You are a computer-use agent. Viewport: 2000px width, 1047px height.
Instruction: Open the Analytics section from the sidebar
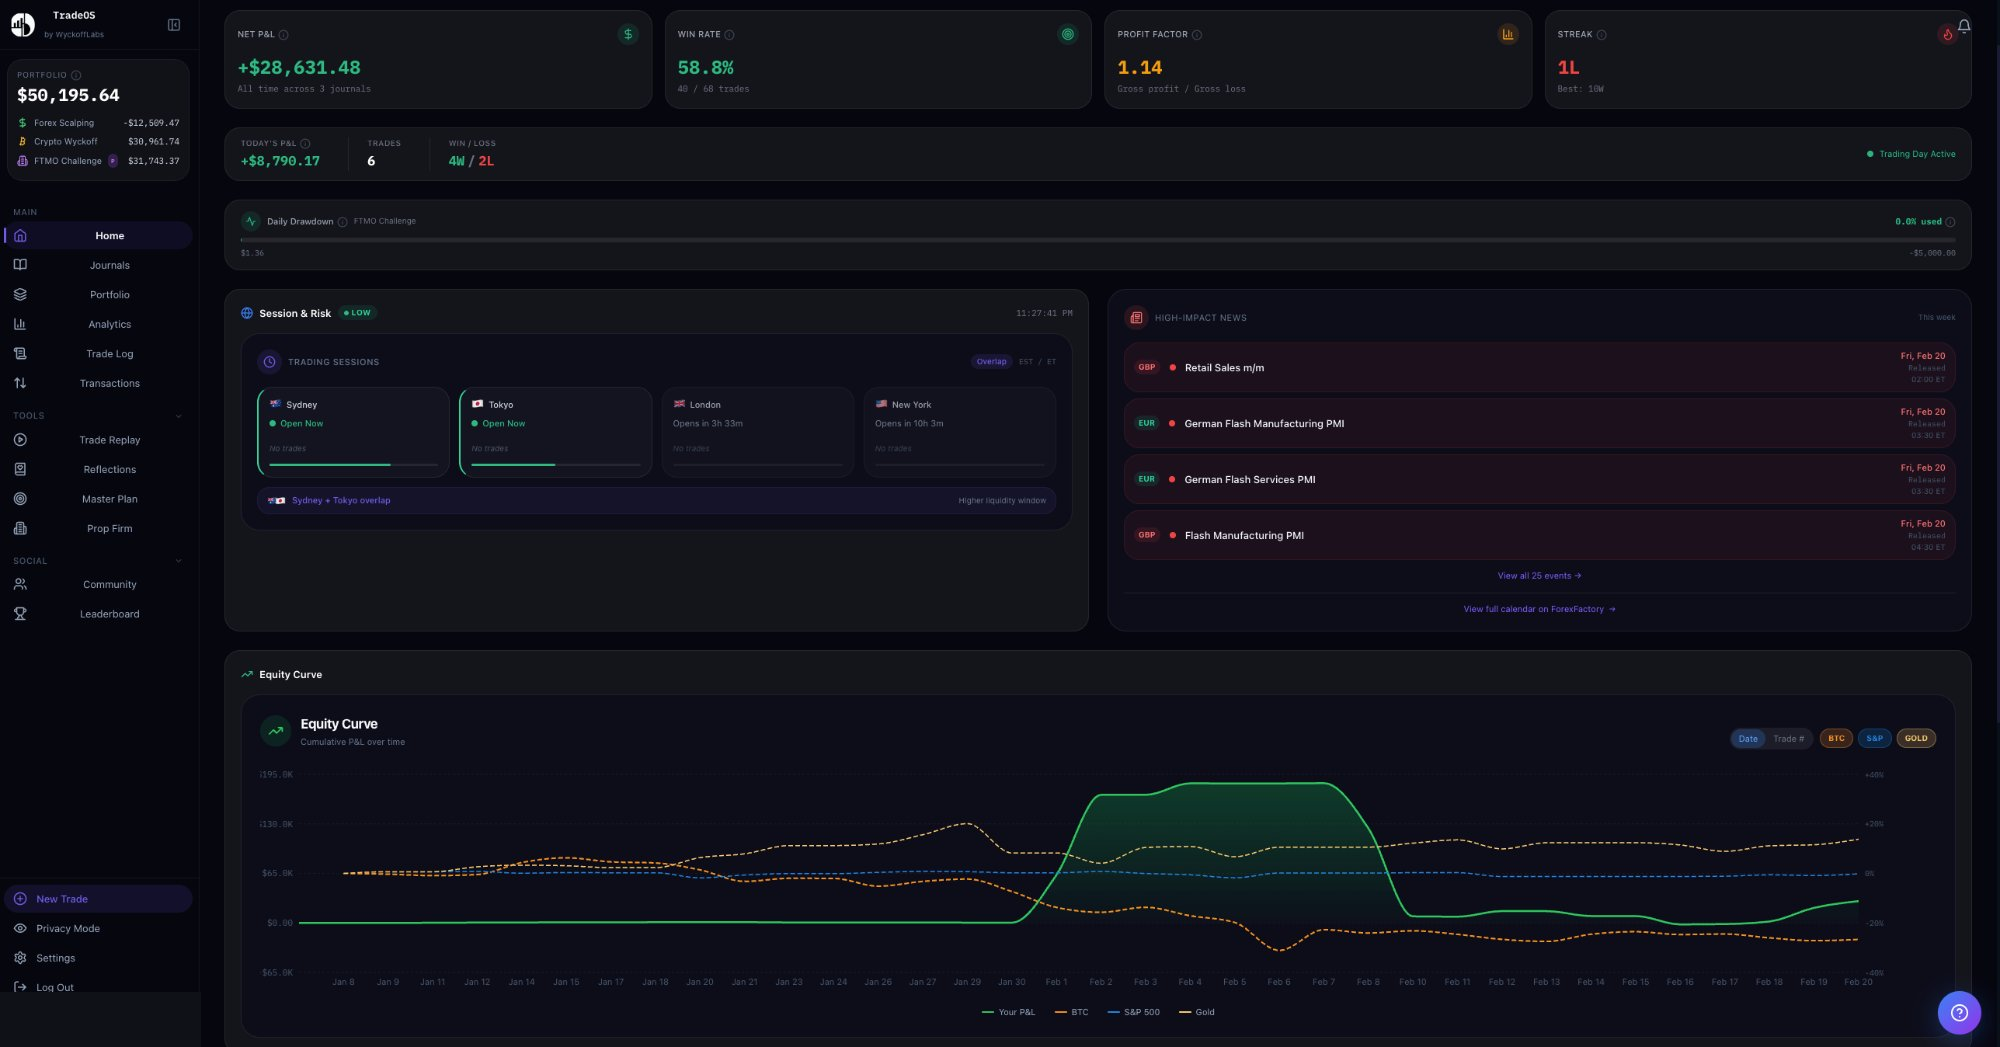(x=109, y=324)
